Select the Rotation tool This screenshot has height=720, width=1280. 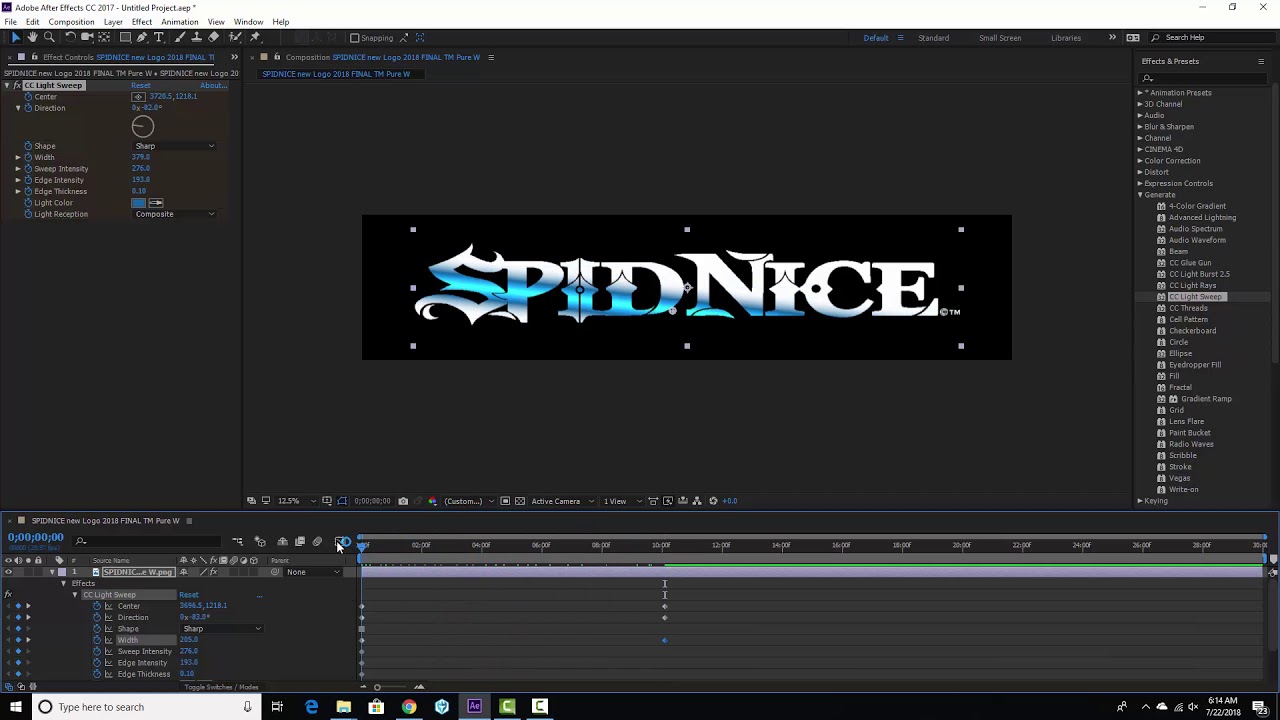[x=70, y=37]
